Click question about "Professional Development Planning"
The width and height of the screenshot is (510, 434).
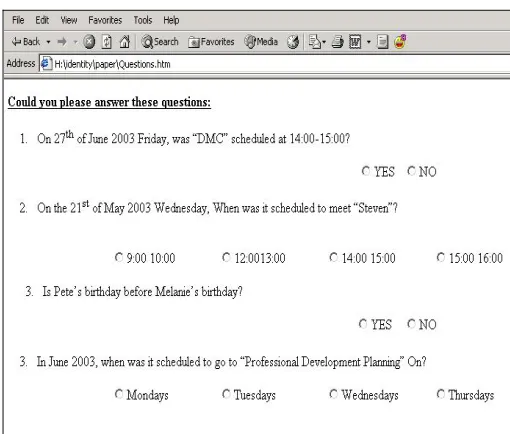[231, 362]
